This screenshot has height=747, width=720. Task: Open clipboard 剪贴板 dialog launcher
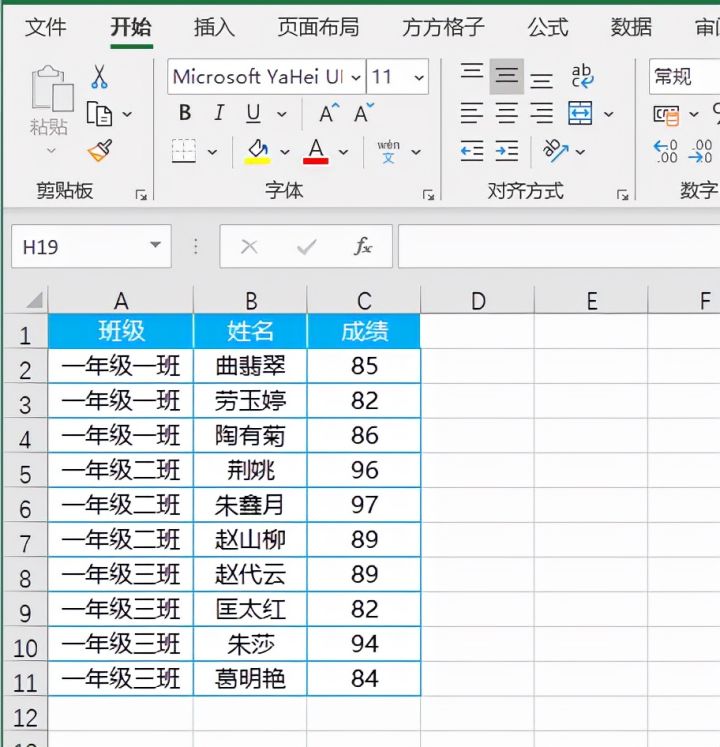[141, 194]
